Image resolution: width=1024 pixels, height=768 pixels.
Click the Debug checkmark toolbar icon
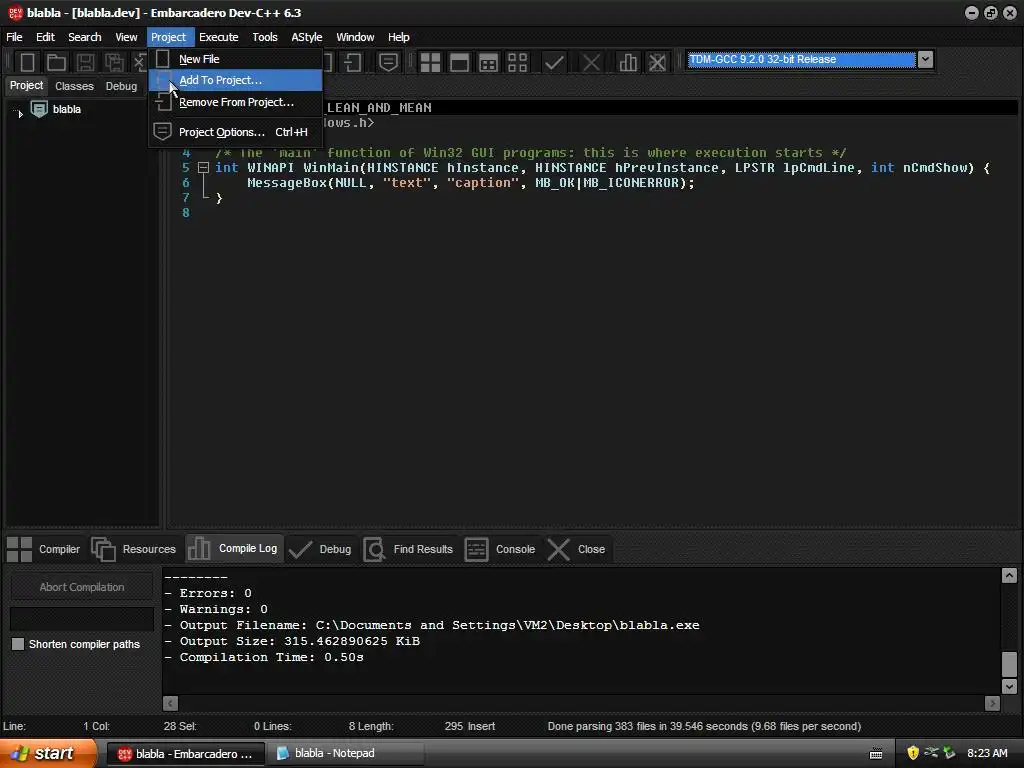(x=554, y=63)
